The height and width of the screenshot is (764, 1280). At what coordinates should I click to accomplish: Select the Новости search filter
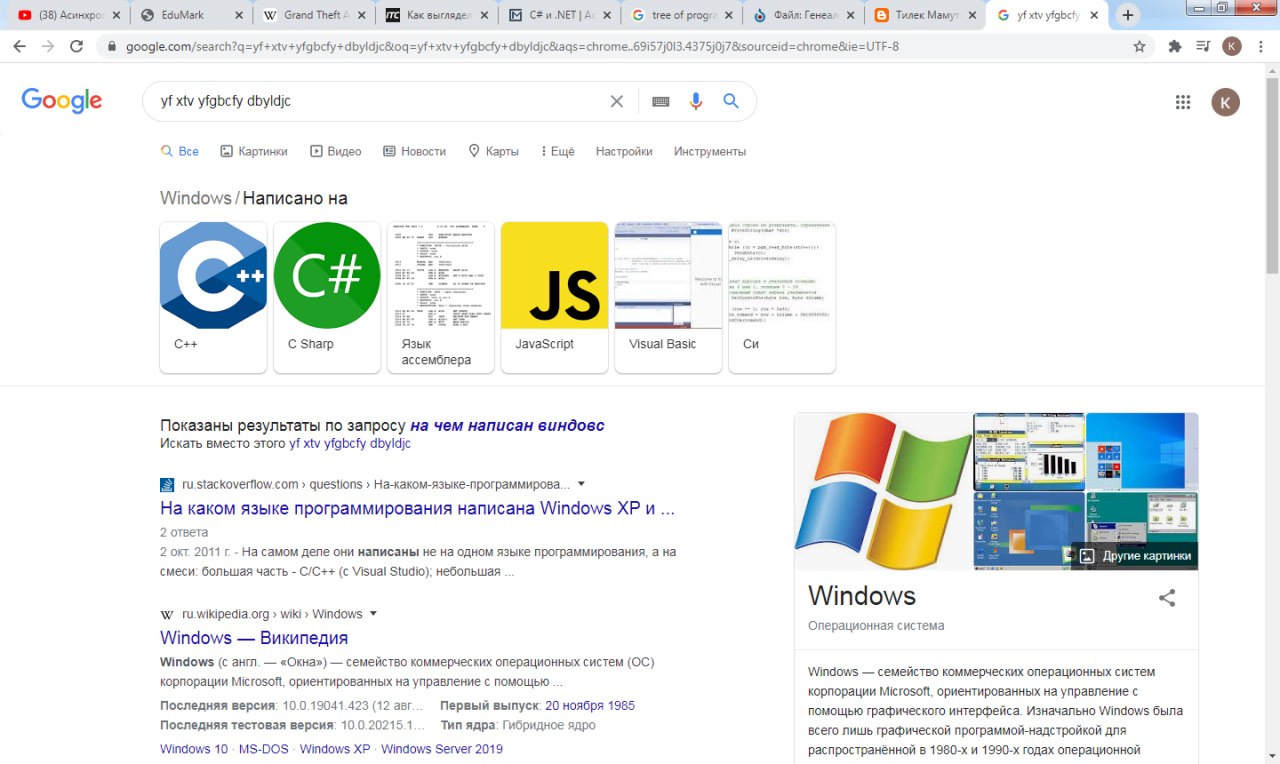click(414, 151)
